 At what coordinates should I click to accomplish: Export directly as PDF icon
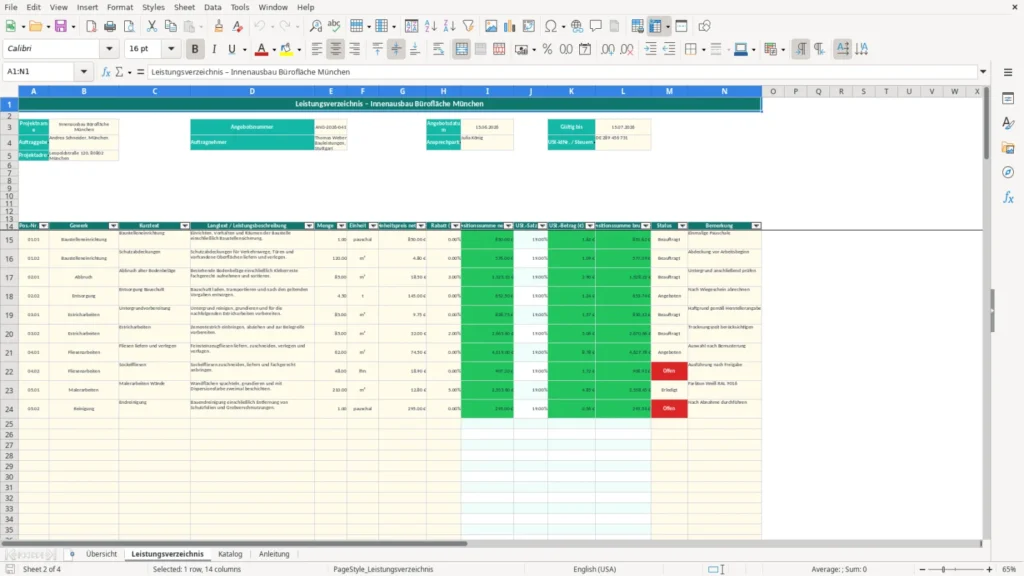tap(91, 26)
